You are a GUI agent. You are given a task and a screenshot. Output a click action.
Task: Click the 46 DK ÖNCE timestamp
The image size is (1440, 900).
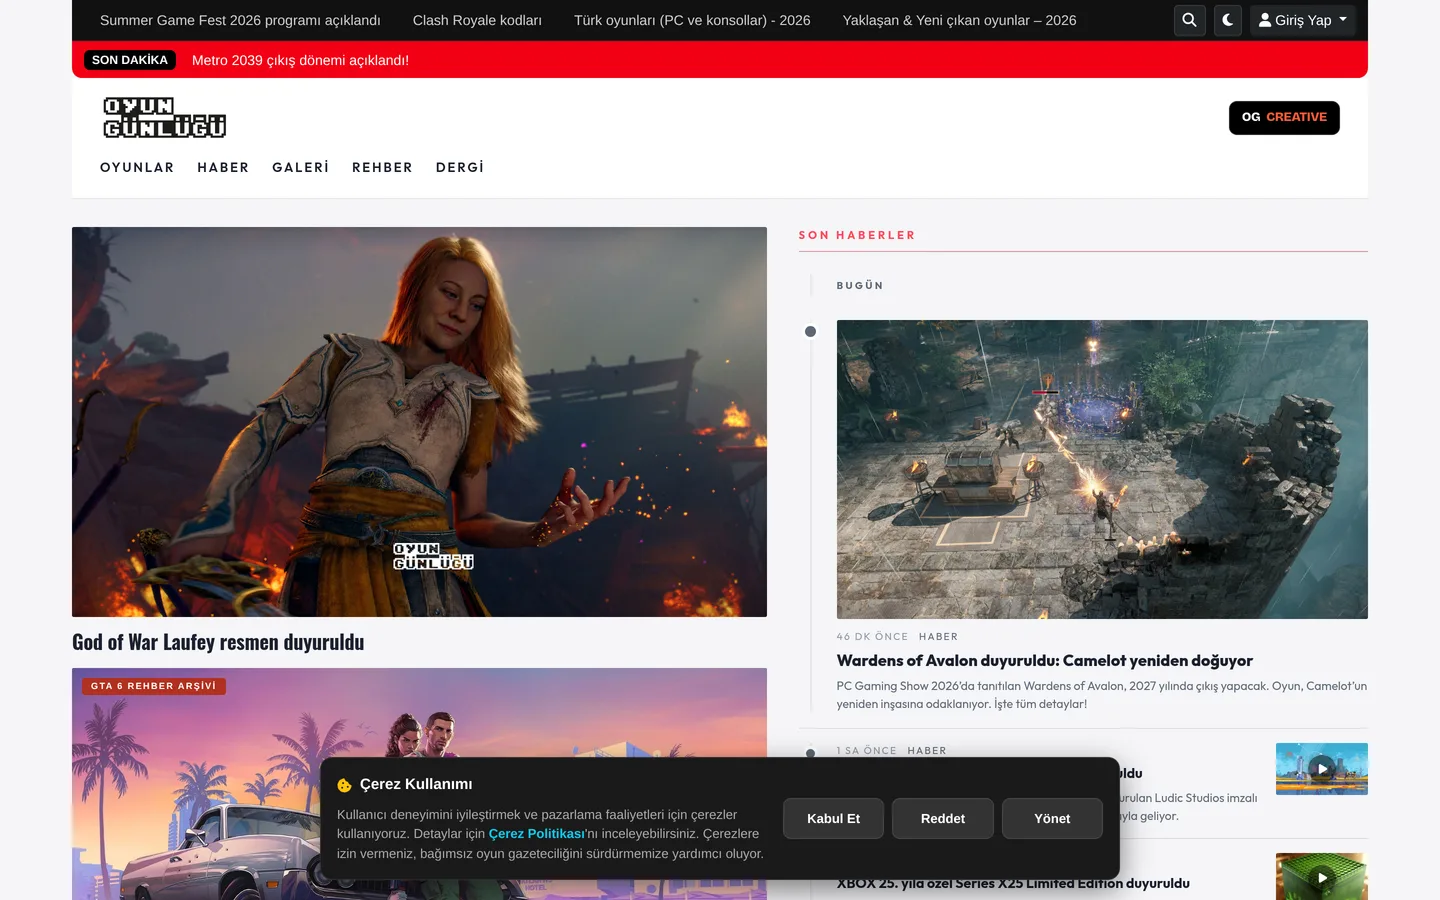pyautogui.click(x=872, y=637)
